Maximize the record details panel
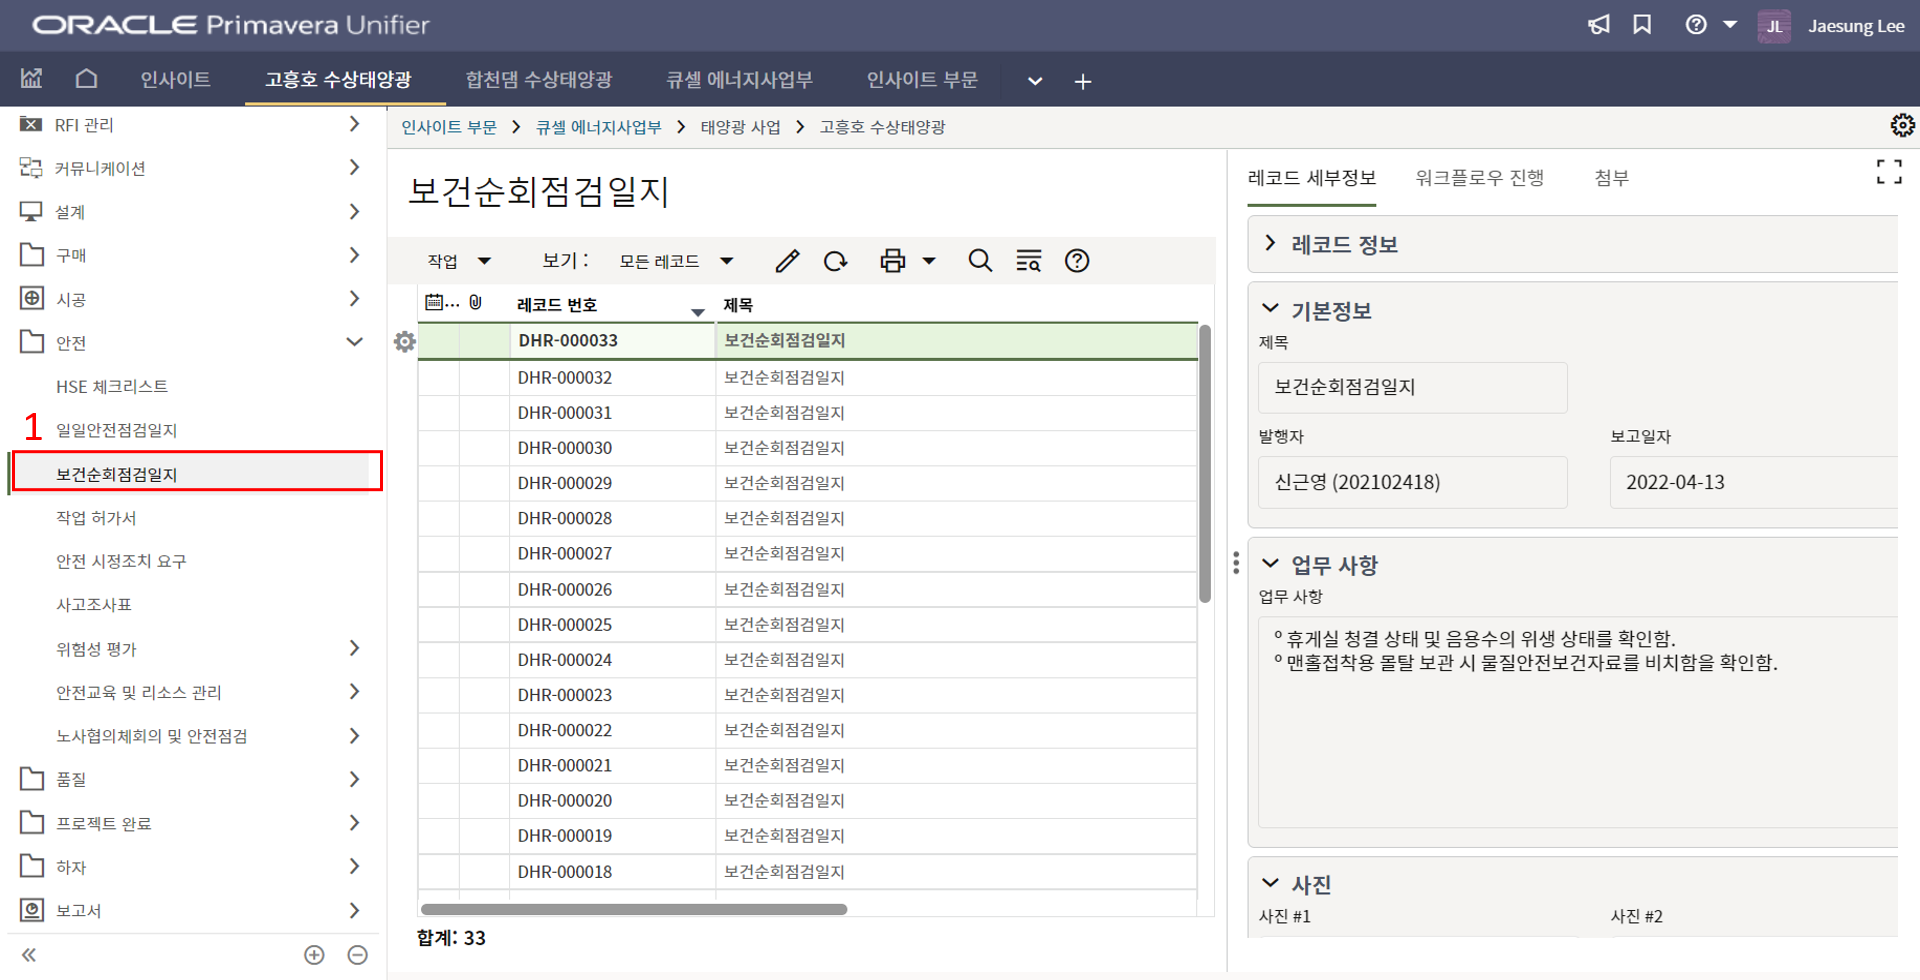The width and height of the screenshot is (1920, 980). (x=1888, y=172)
